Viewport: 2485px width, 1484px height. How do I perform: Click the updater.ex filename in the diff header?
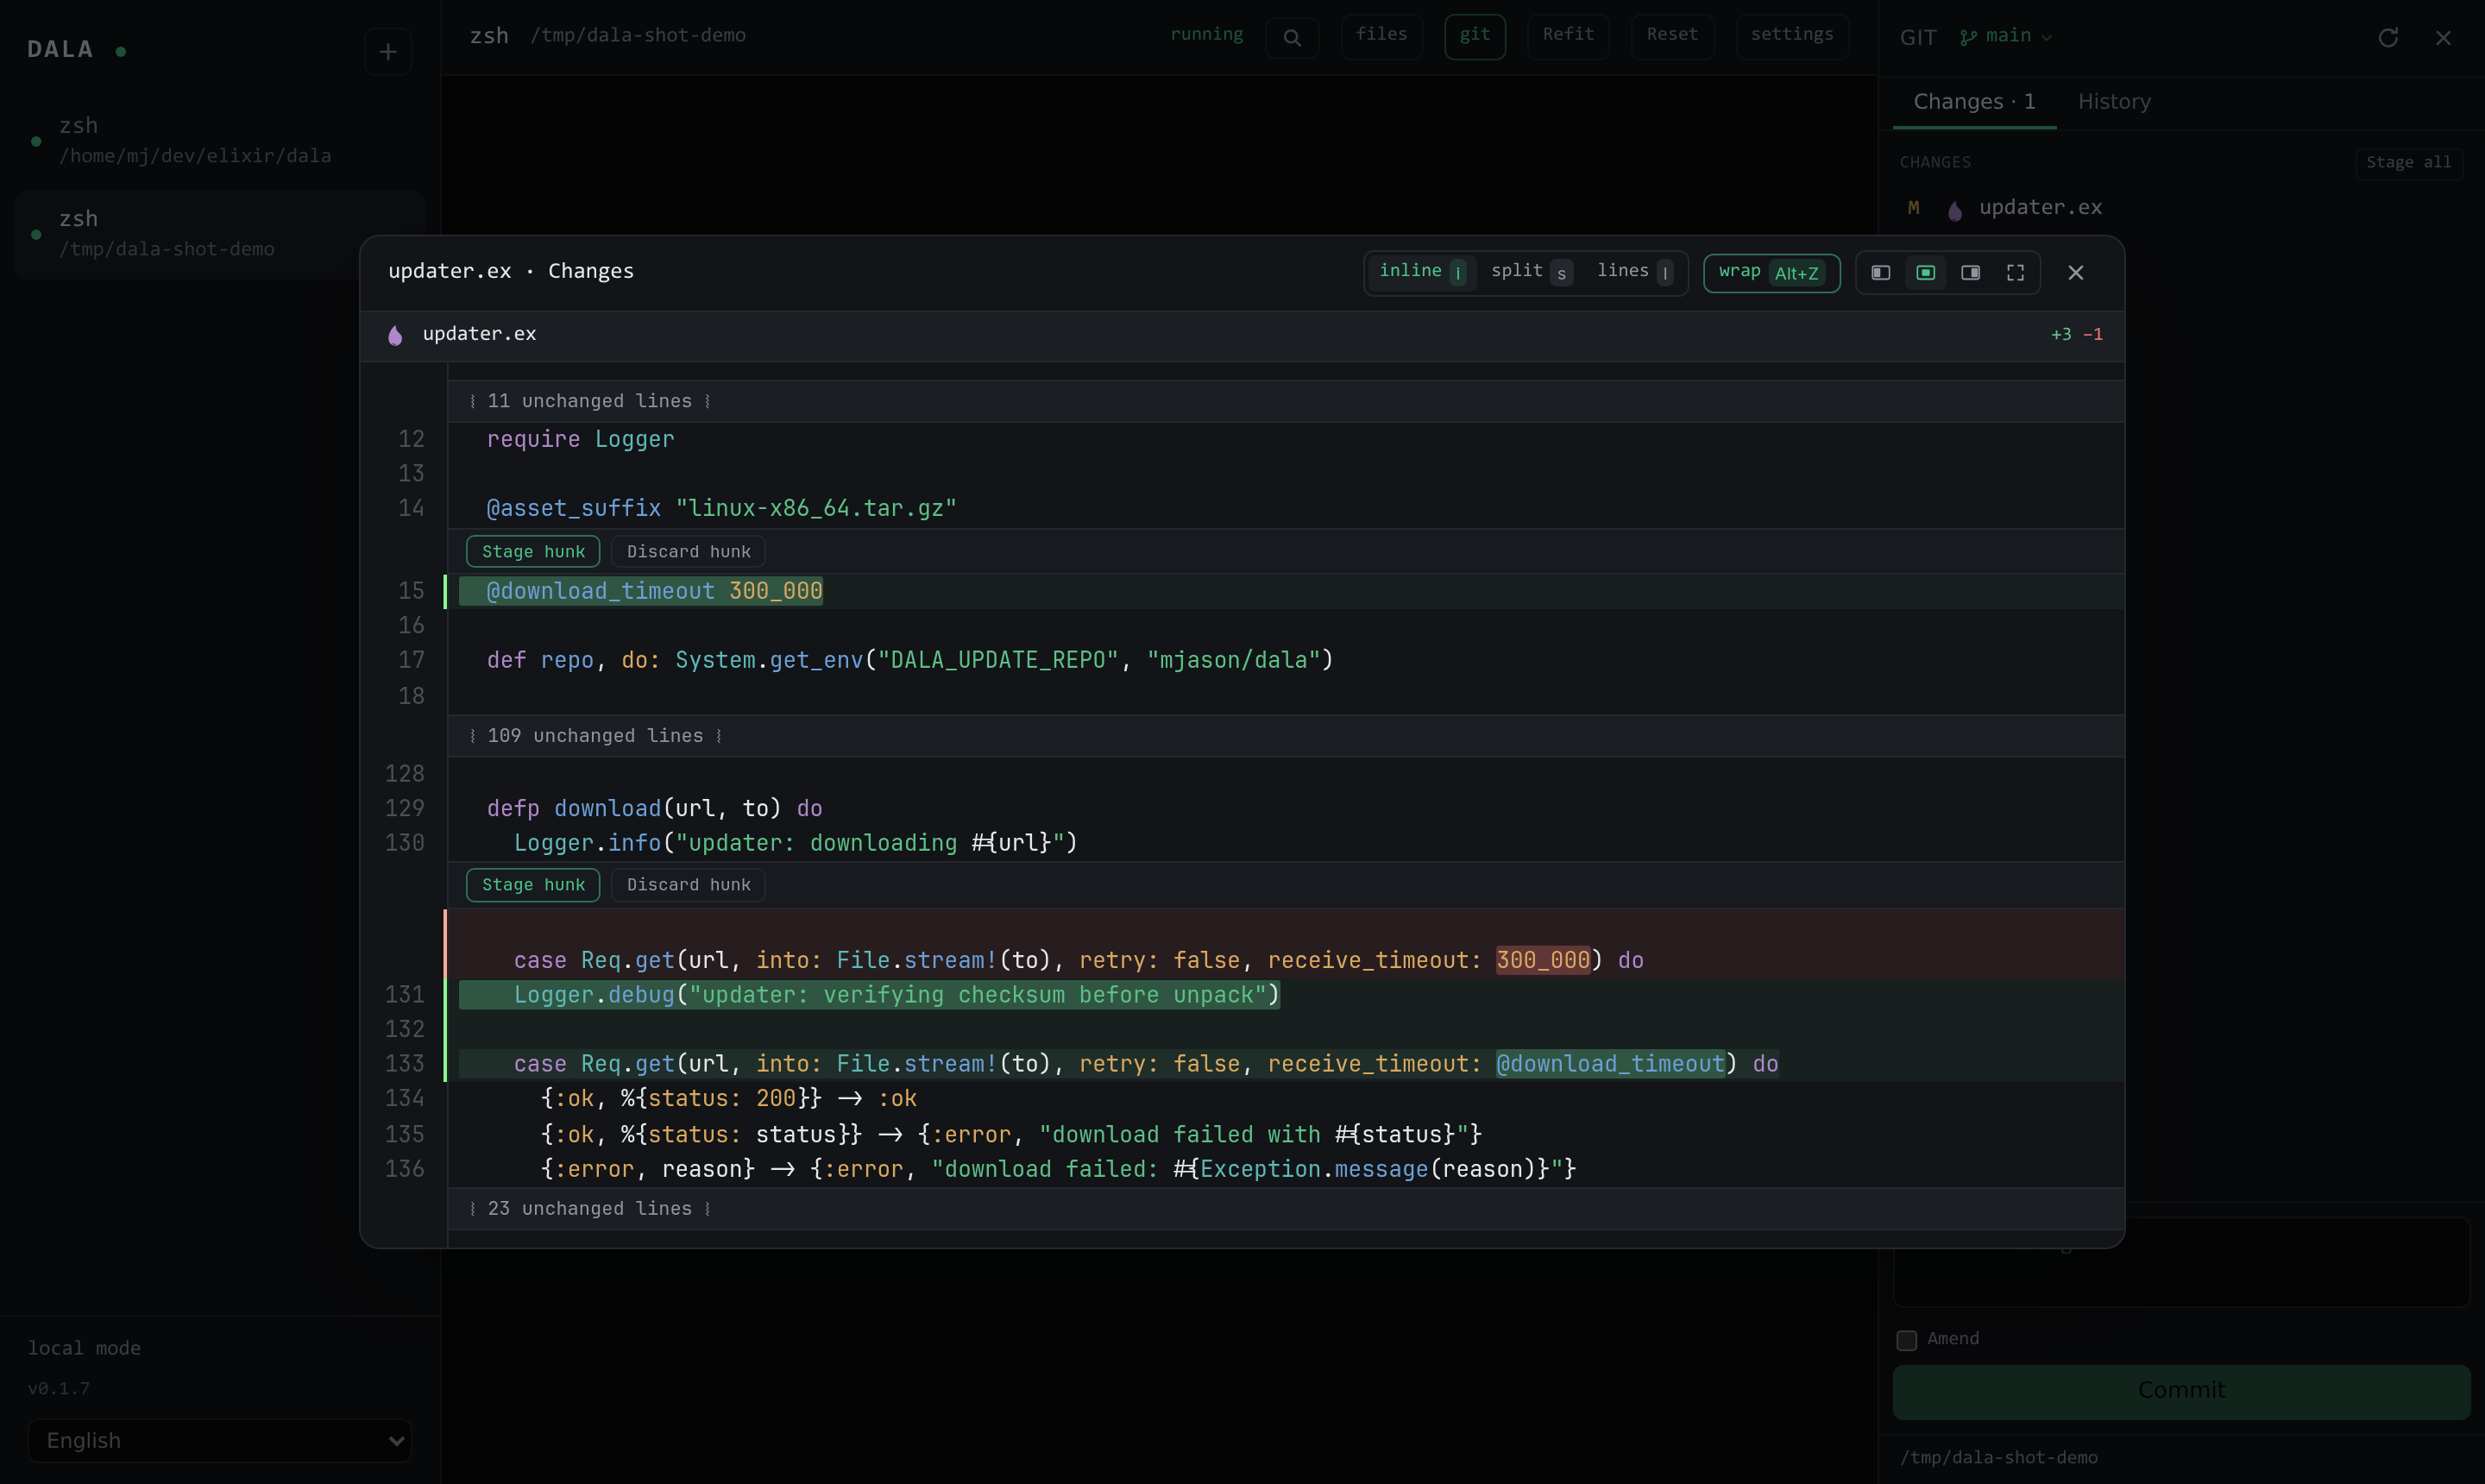[x=479, y=334]
